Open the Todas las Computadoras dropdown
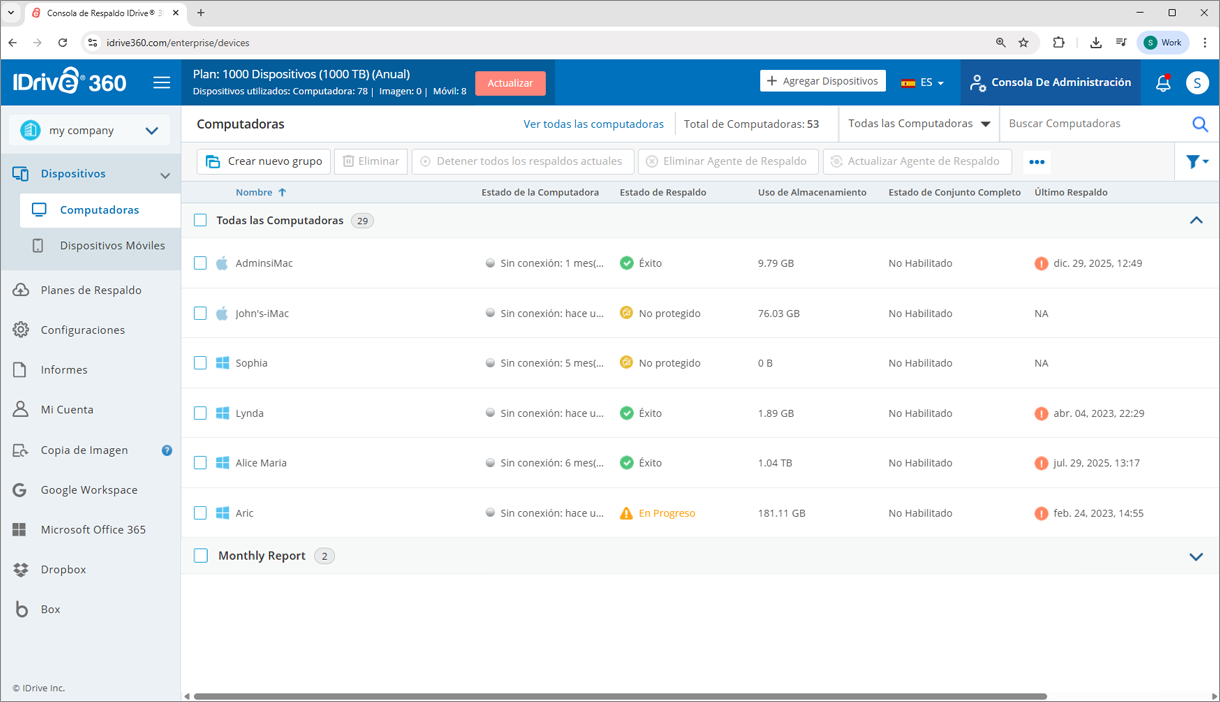 click(x=919, y=124)
